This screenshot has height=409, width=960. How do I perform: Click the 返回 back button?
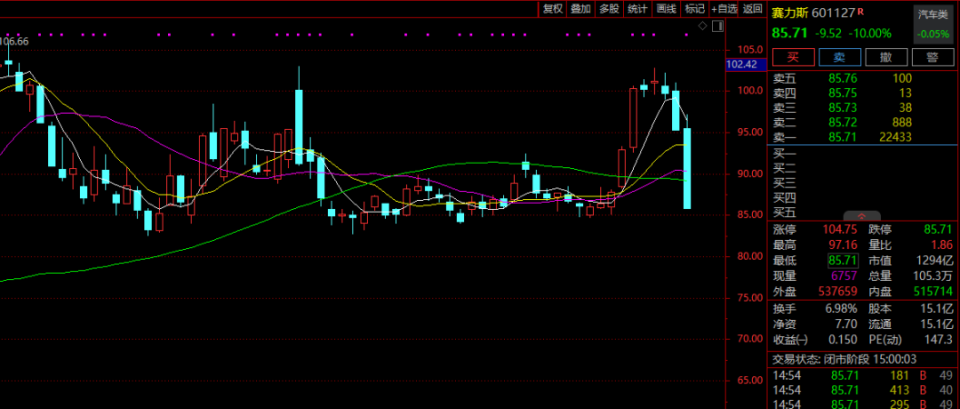point(752,9)
